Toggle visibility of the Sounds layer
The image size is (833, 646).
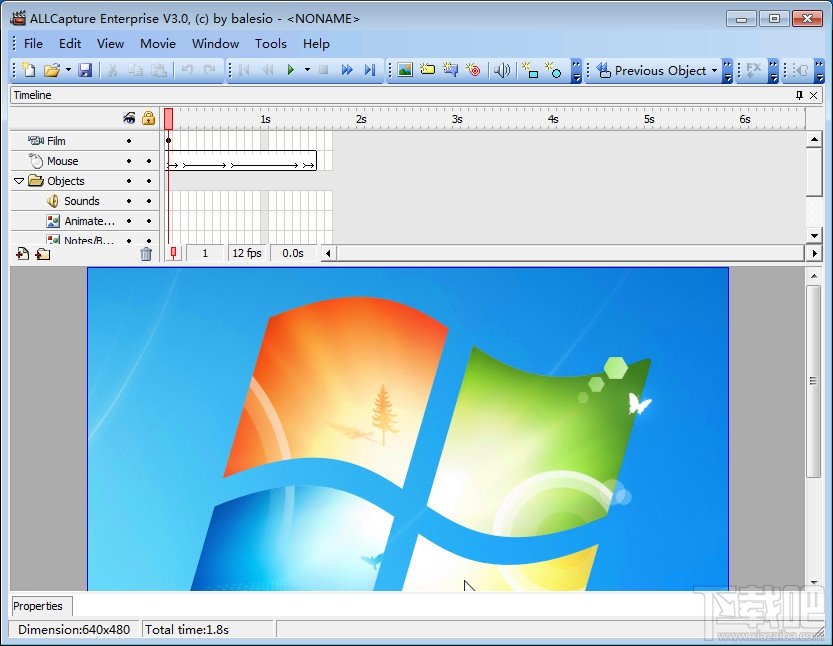129,201
